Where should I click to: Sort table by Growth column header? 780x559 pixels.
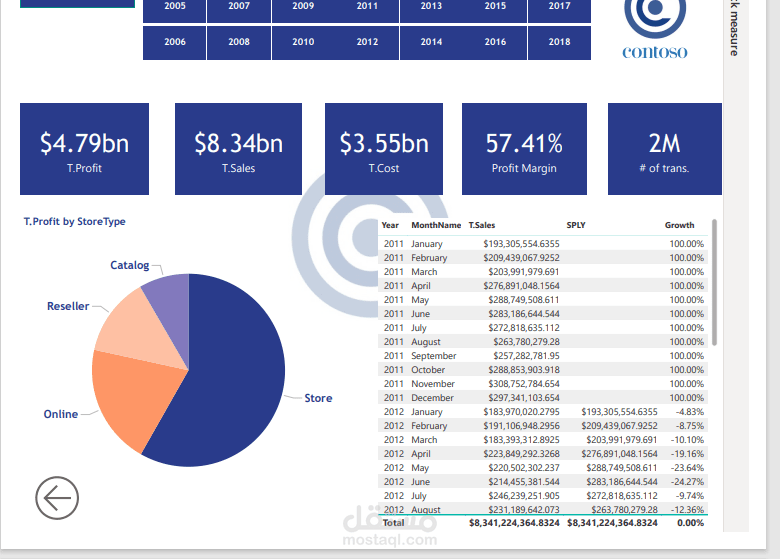[680, 225]
